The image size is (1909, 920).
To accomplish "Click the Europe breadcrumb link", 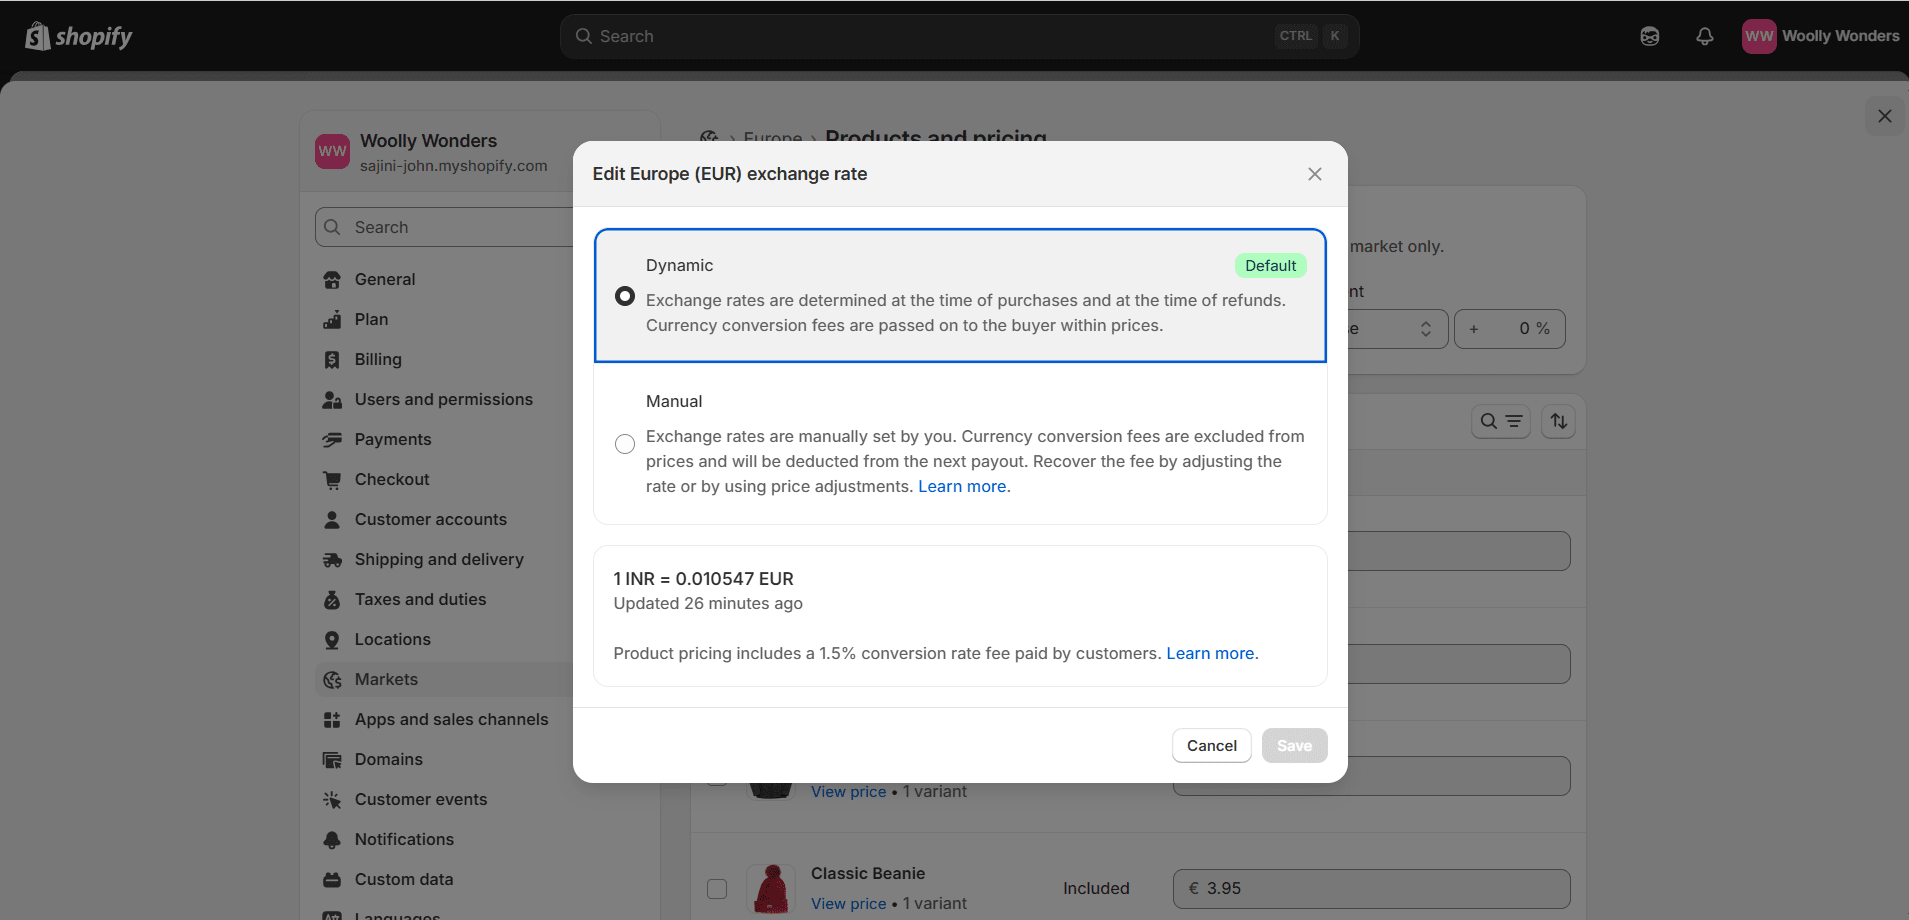I will [772, 137].
